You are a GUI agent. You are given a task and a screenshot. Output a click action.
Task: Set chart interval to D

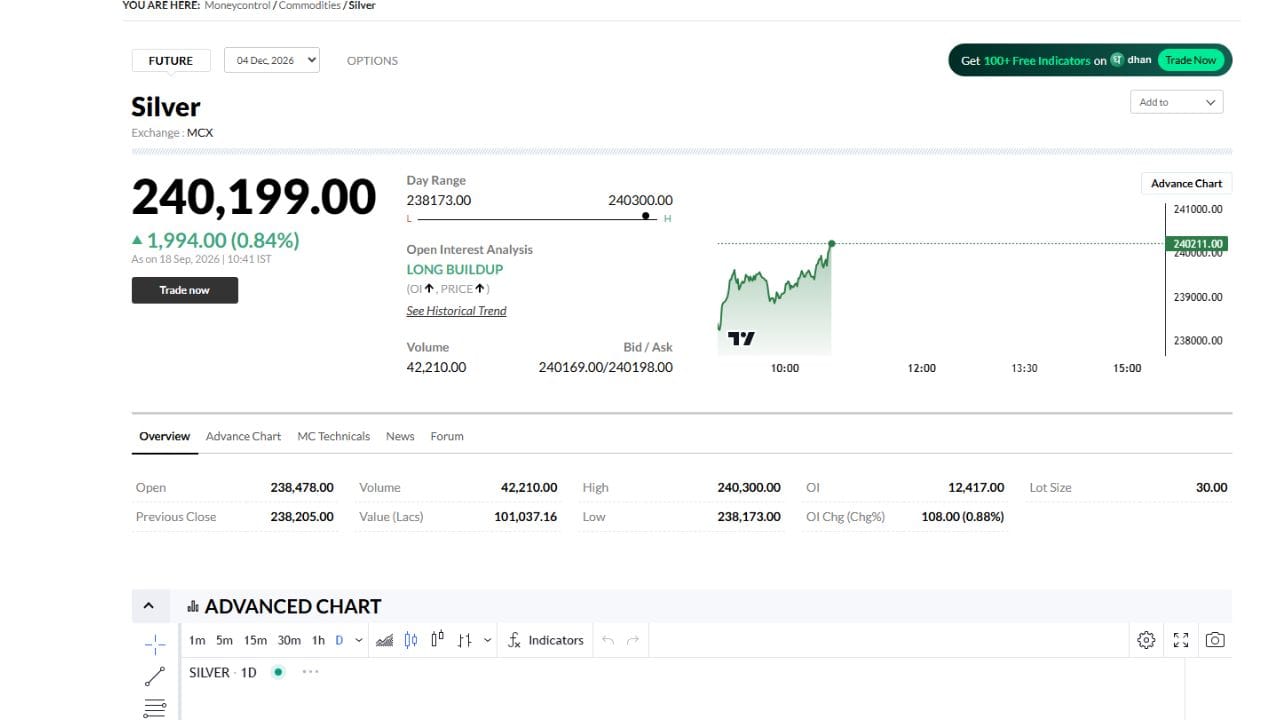tap(339, 640)
